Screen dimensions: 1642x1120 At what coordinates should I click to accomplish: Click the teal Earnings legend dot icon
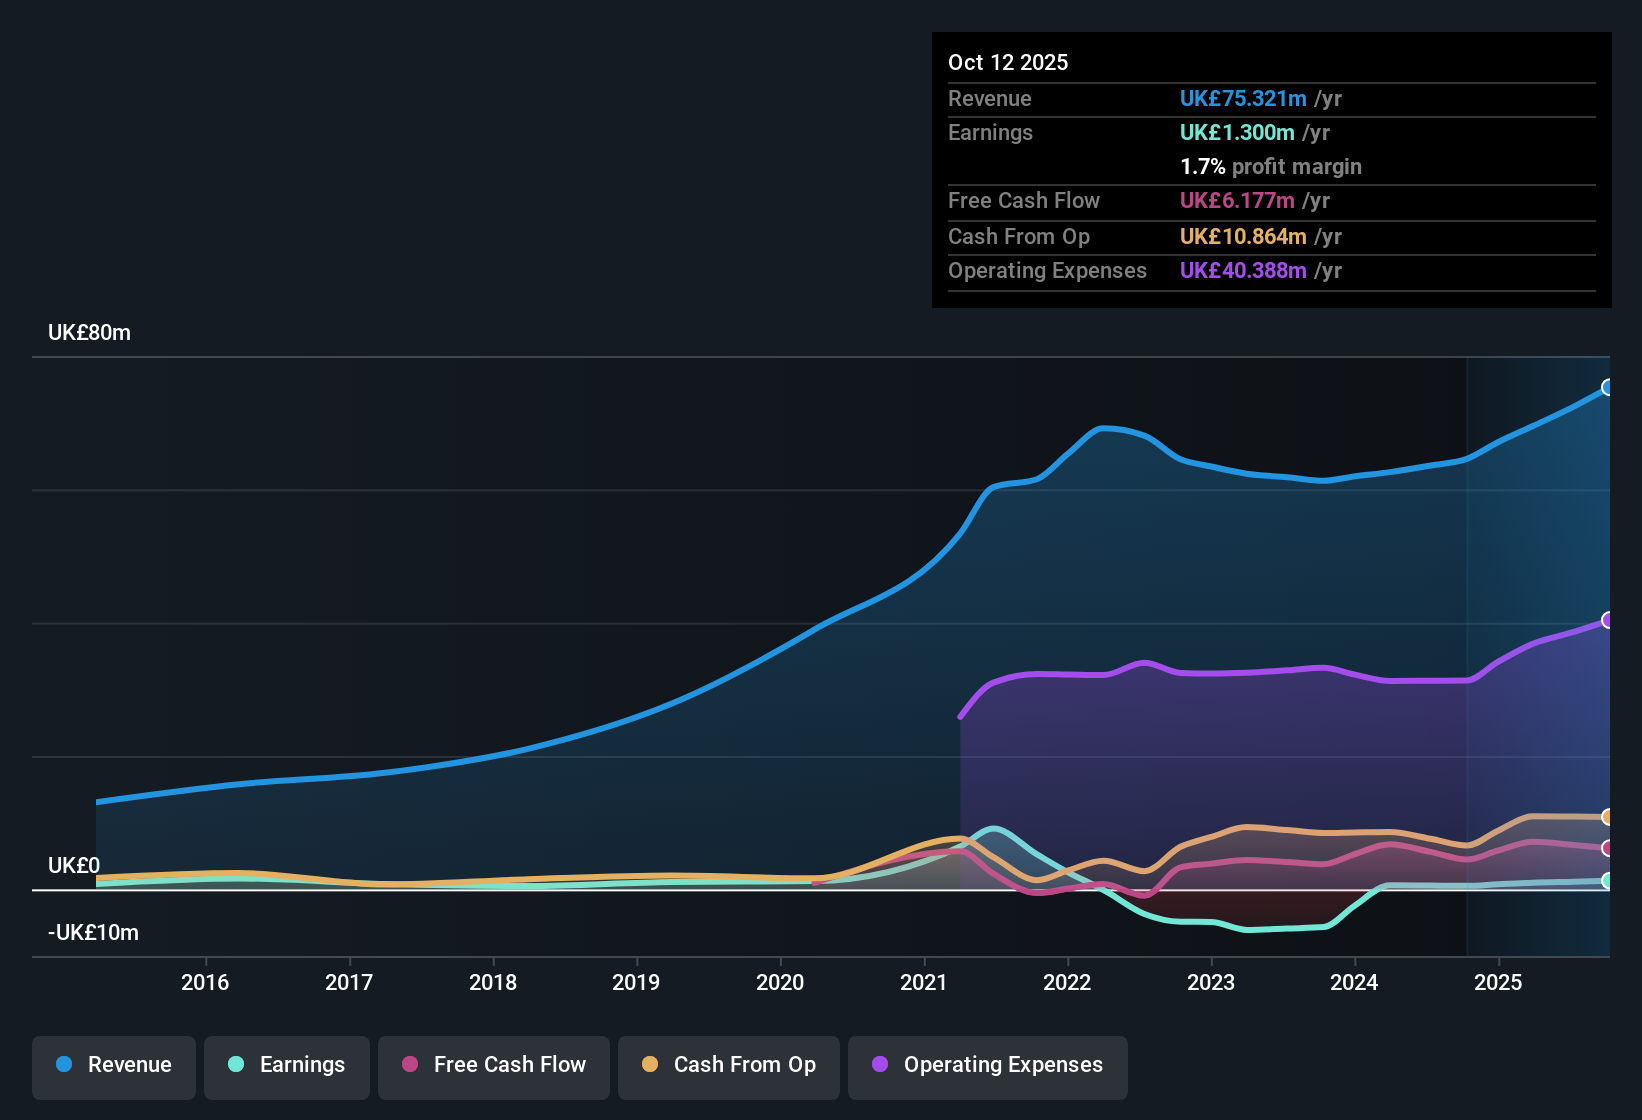tap(236, 1065)
